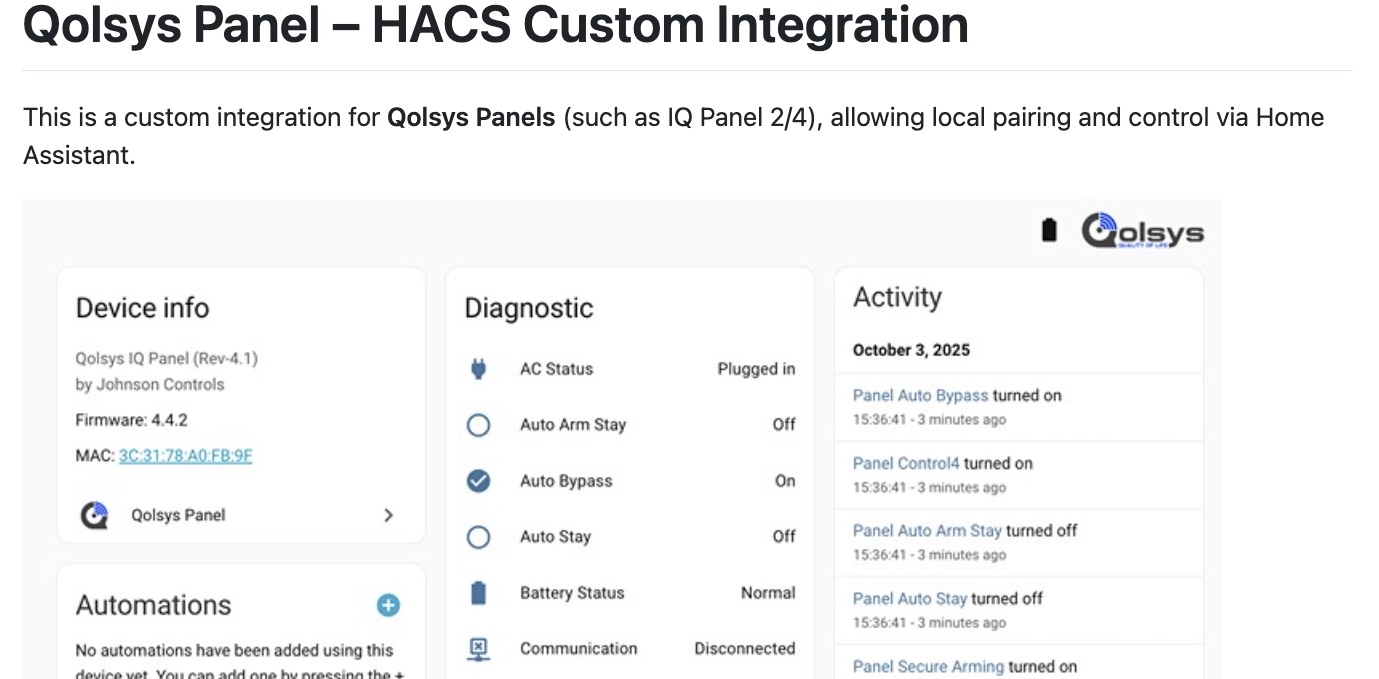The width and height of the screenshot is (1379, 679).
Task: Toggle Auto Arm Stay off state circle
Action: click(x=478, y=424)
